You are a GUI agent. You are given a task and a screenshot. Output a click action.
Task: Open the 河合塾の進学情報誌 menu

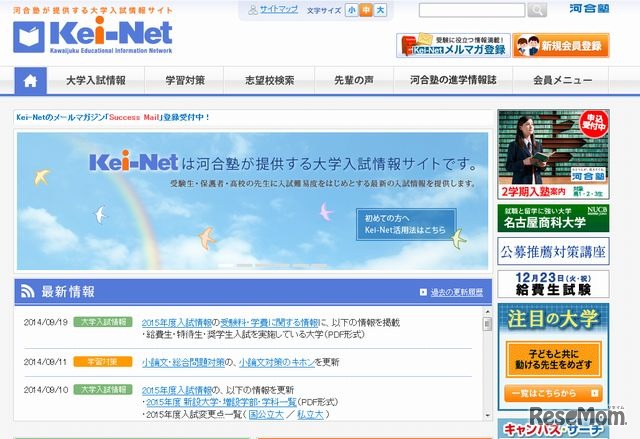point(453,80)
